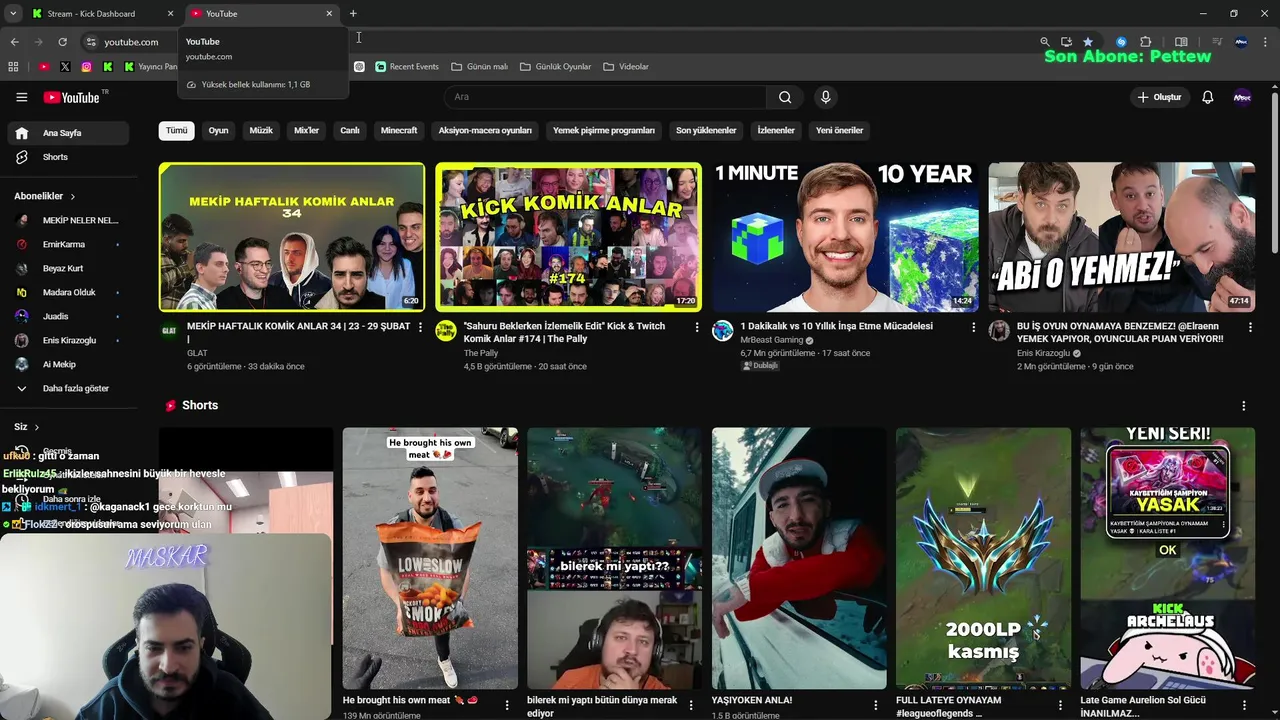Close the Stream - Kick Dashboard tab
The width and height of the screenshot is (1280, 720).
pyautogui.click(x=170, y=14)
